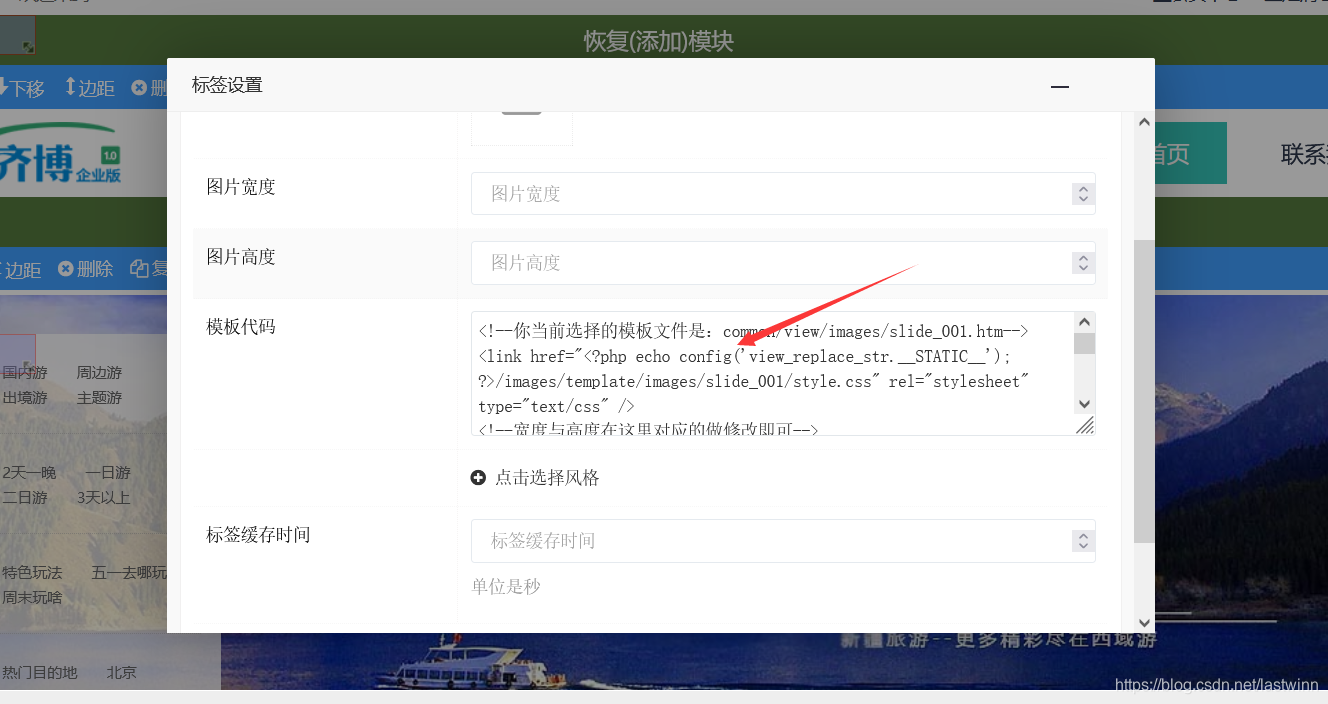Select the 一日游 duration link
Image resolution: width=1328 pixels, height=704 pixels.
(108, 473)
